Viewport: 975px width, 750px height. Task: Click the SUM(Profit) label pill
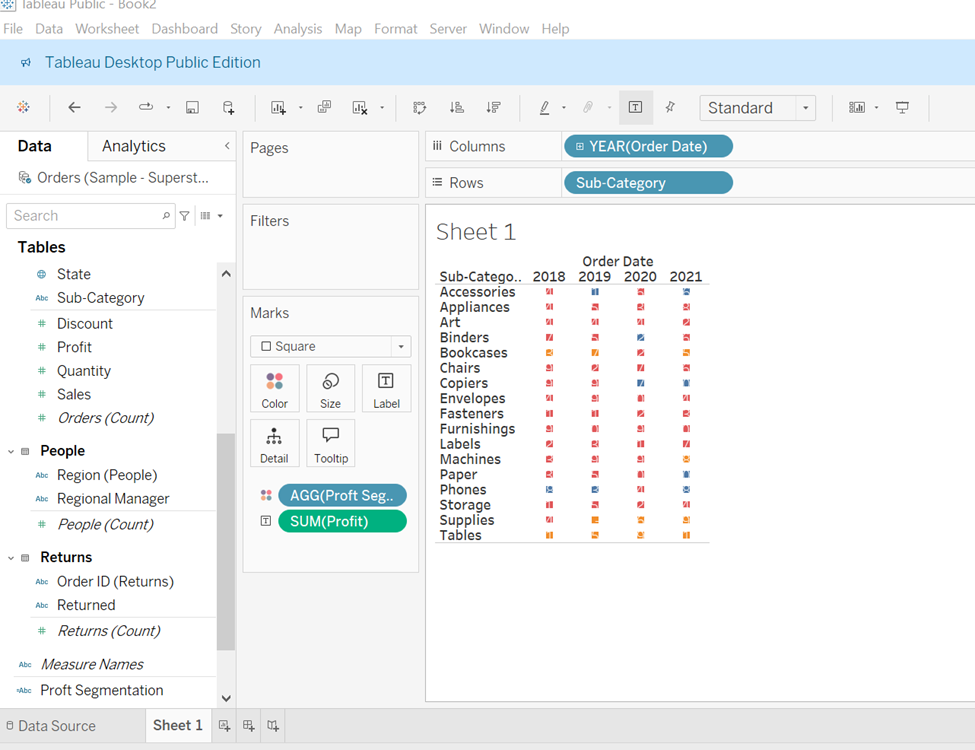pyautogui.click(x=343, y=521)
